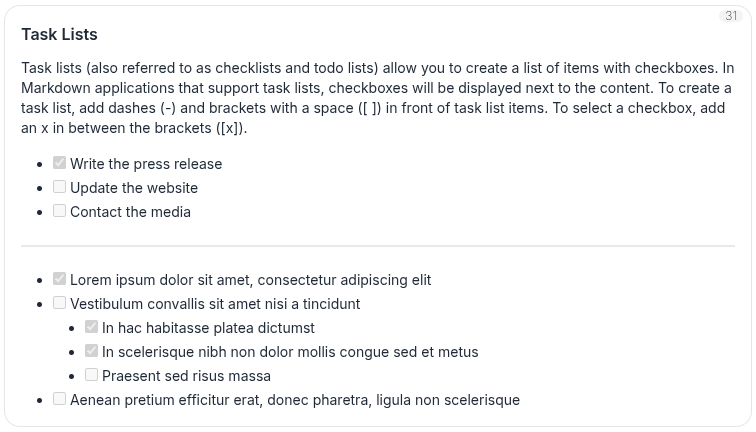Screen dimensions: 756x432
Task: Click the "In hac habitasse platea dictumst" text
Action: (208, 328)
